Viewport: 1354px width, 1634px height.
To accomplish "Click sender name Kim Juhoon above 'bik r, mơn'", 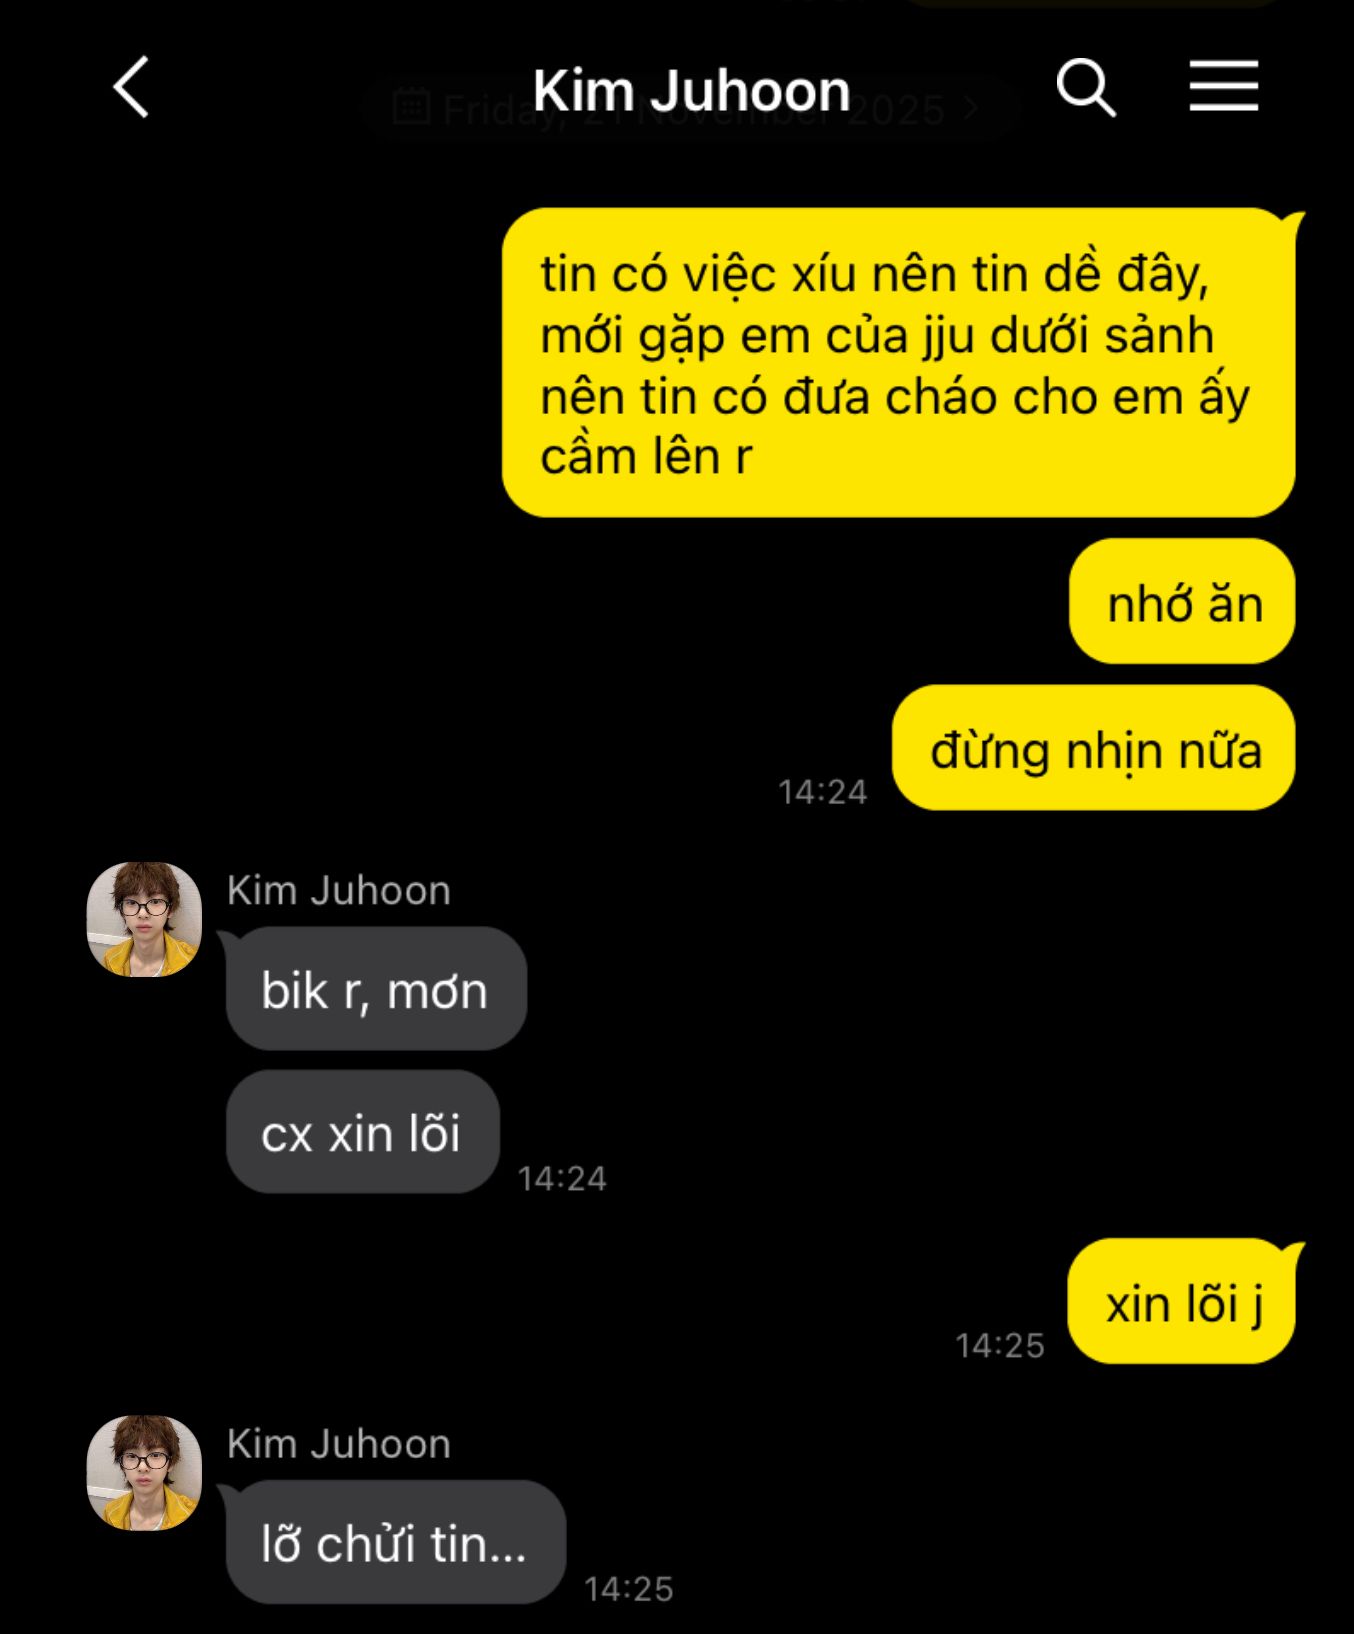I will point(339,890).
